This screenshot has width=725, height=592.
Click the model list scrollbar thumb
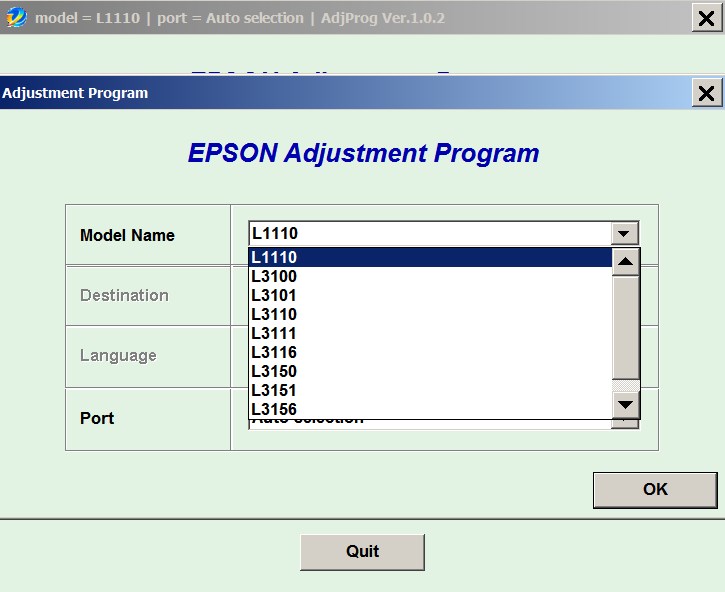click(626, 327)
